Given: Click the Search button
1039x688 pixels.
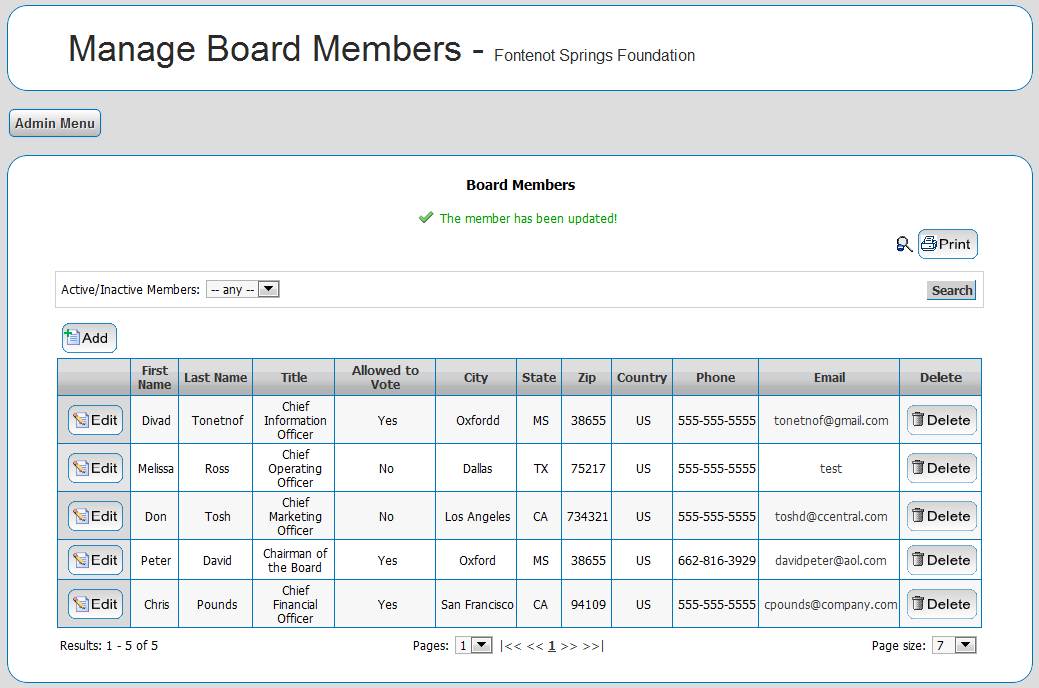Looking at the screenshot, I should coord(951,290).
